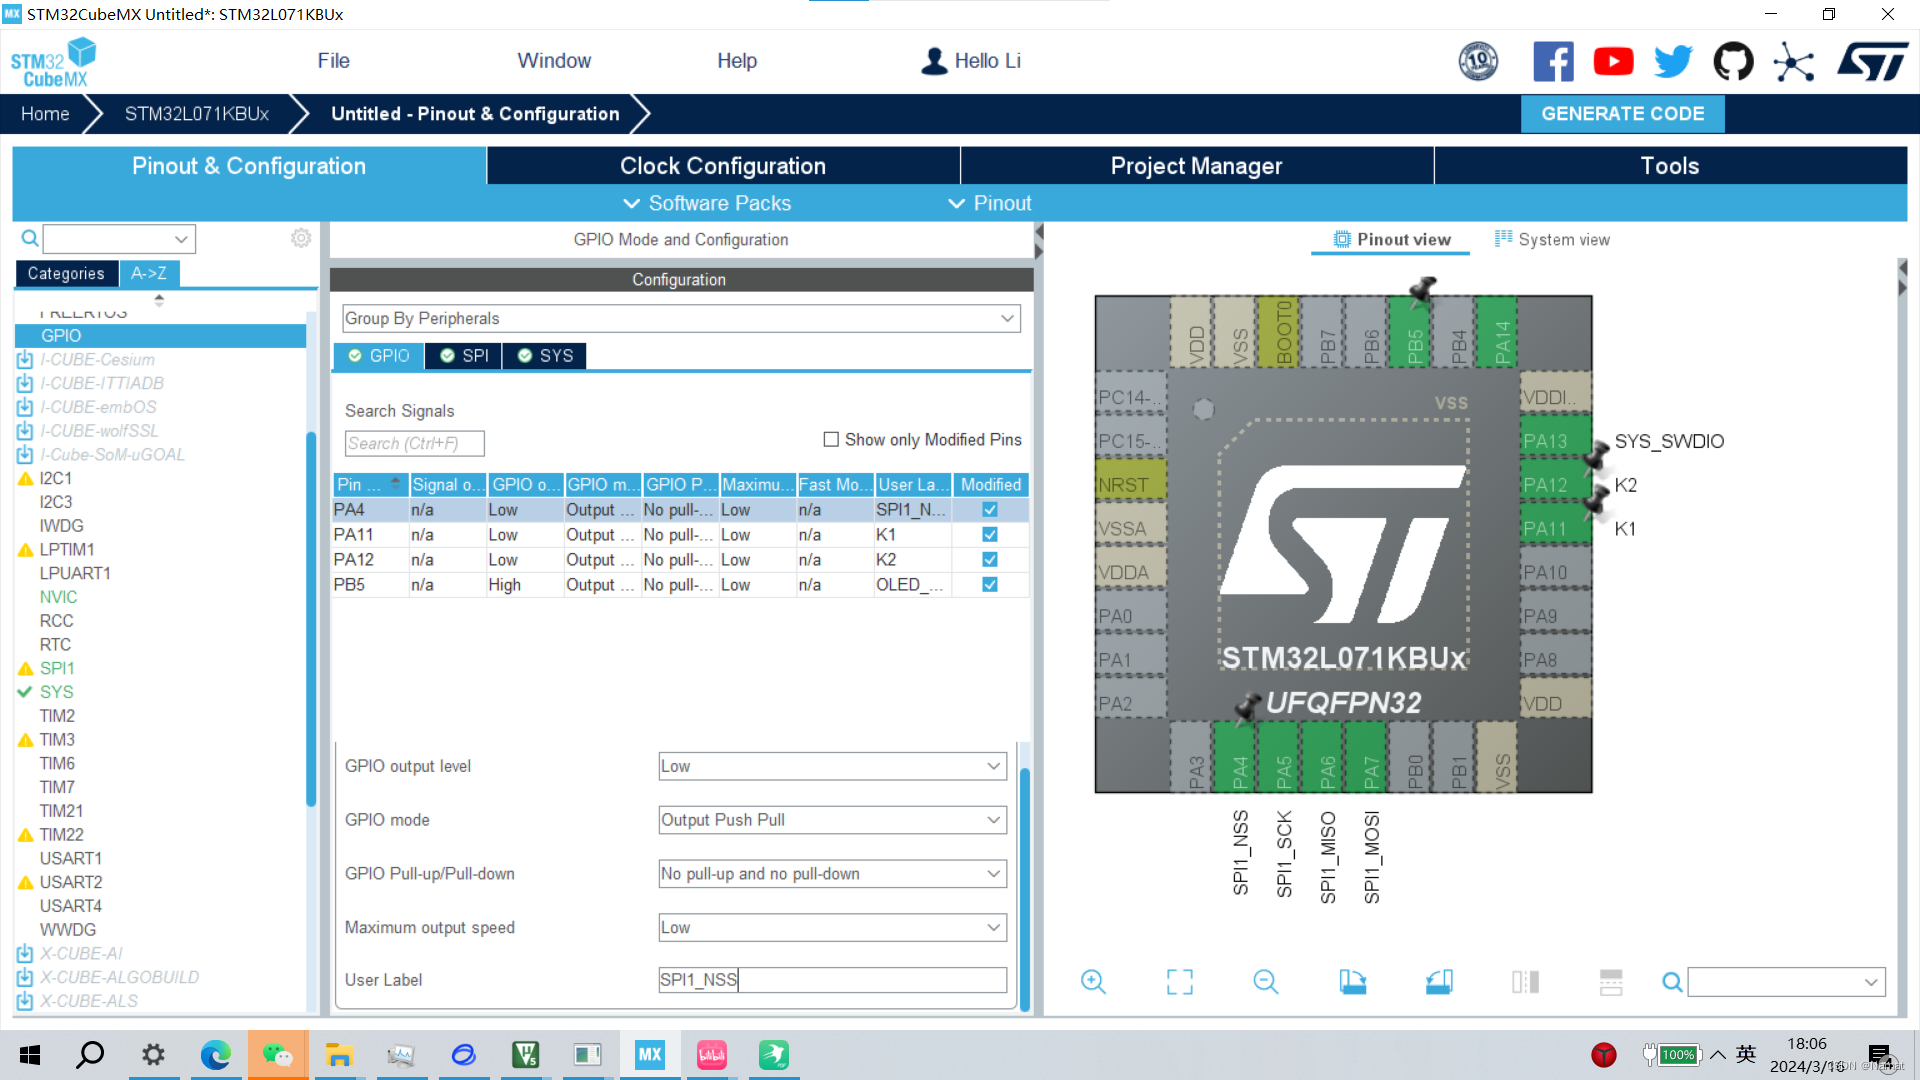The image size is (1920, 1080).
Task: Click the ST community network icon
Action: [1793, 62]
